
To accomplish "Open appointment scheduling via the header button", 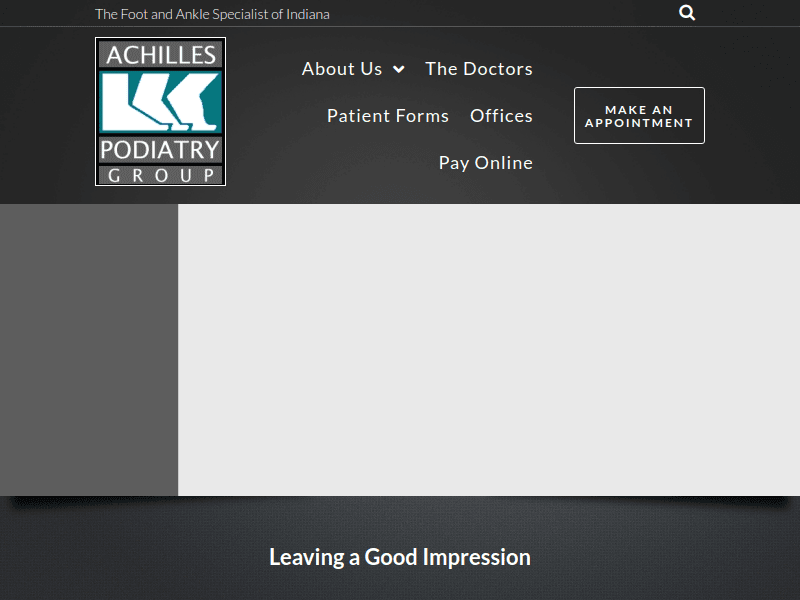I will point(639,115).
